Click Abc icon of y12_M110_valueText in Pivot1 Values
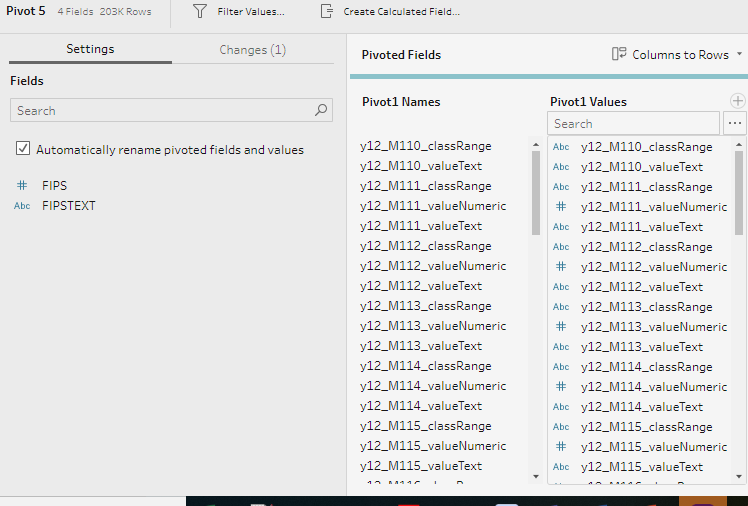 (x=561, y=167)
